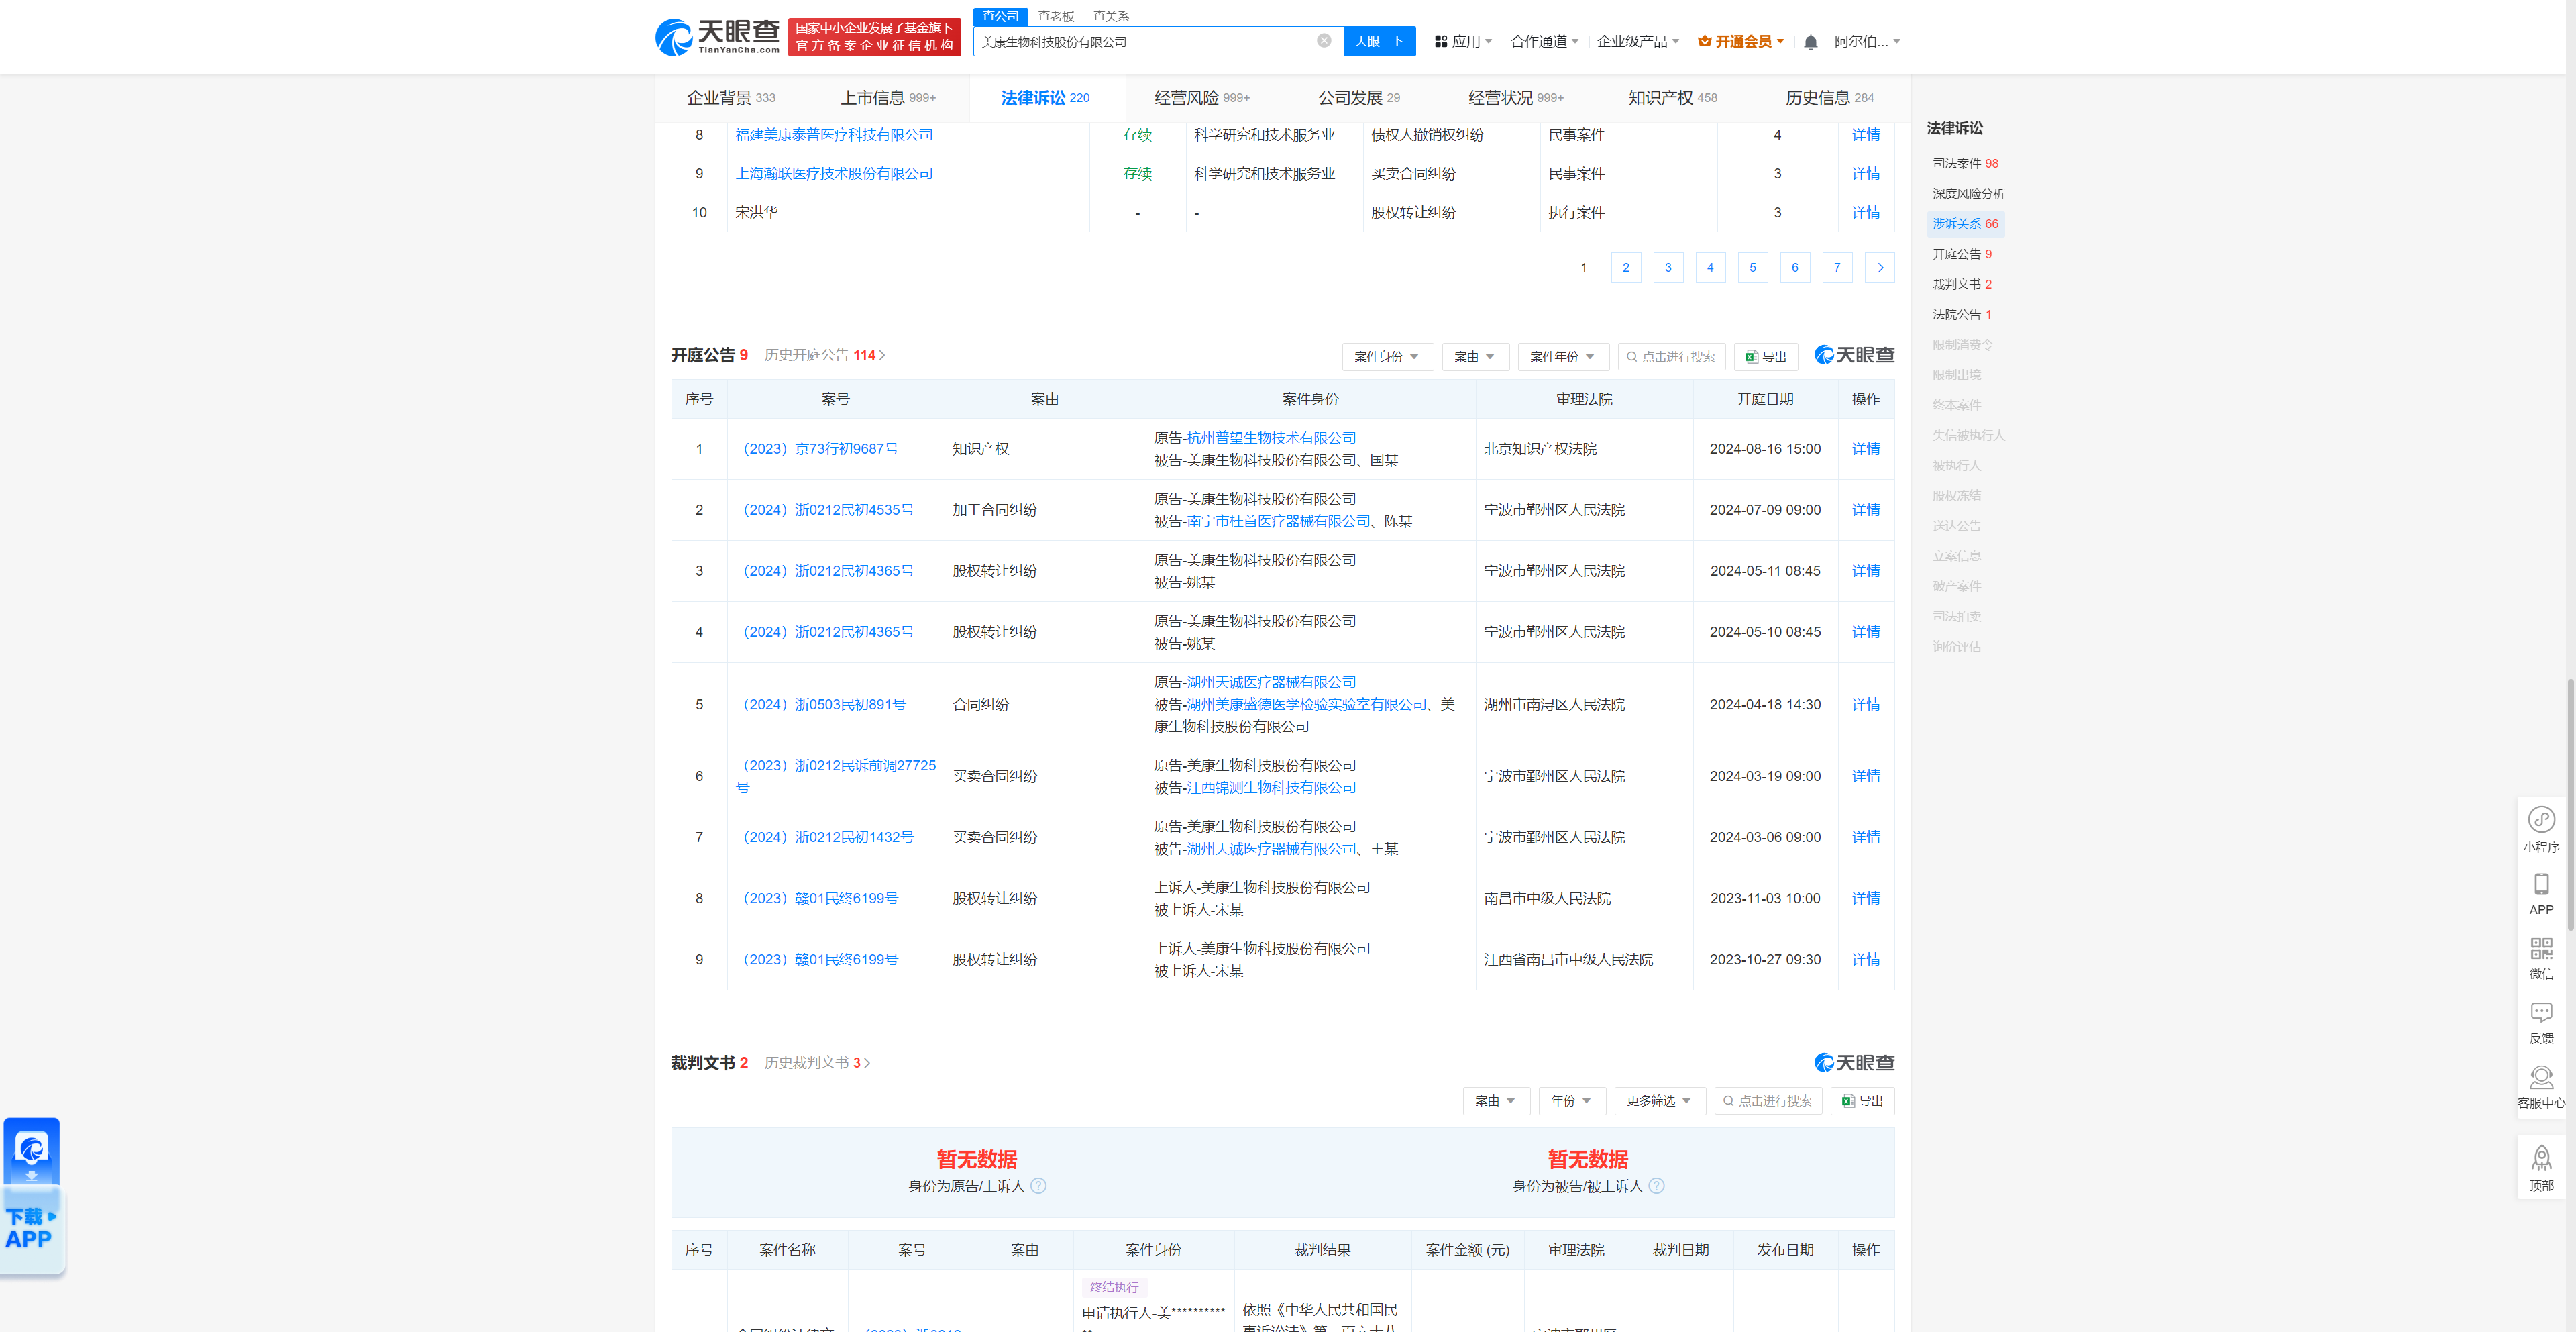
Task: Export 裁判文书 table via 导出 button
Action: click(x=1862, y=1101)
